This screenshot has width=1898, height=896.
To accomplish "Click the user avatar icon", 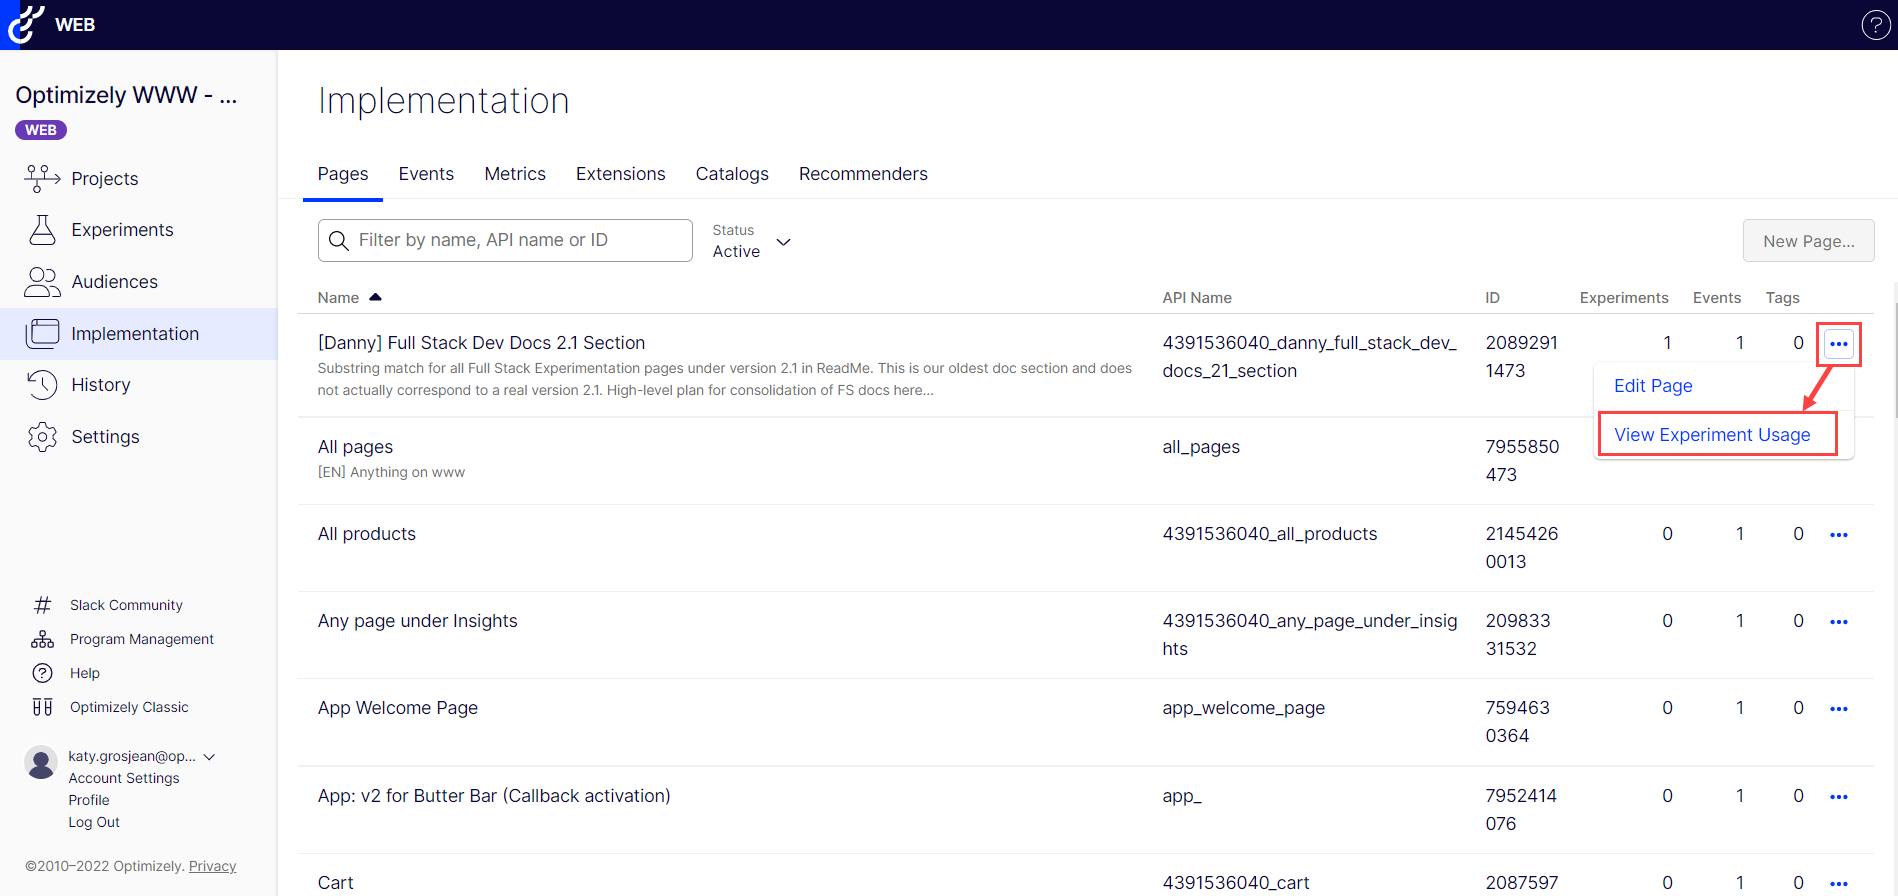I will 41,763.
